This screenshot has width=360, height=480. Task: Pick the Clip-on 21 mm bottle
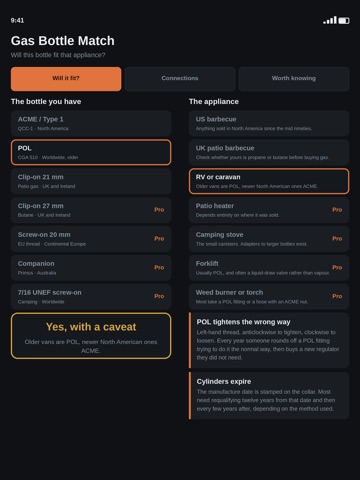point(91,181)
